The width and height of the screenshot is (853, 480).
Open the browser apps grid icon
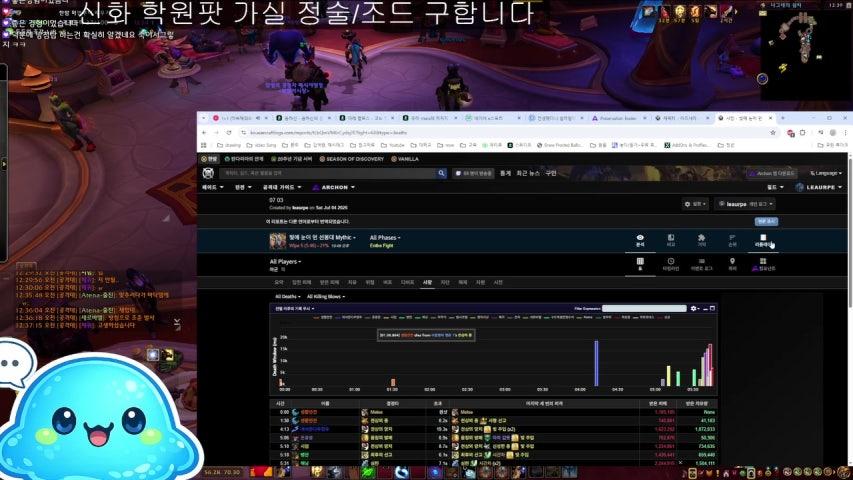pyautogui.click(x=204, y=145)
